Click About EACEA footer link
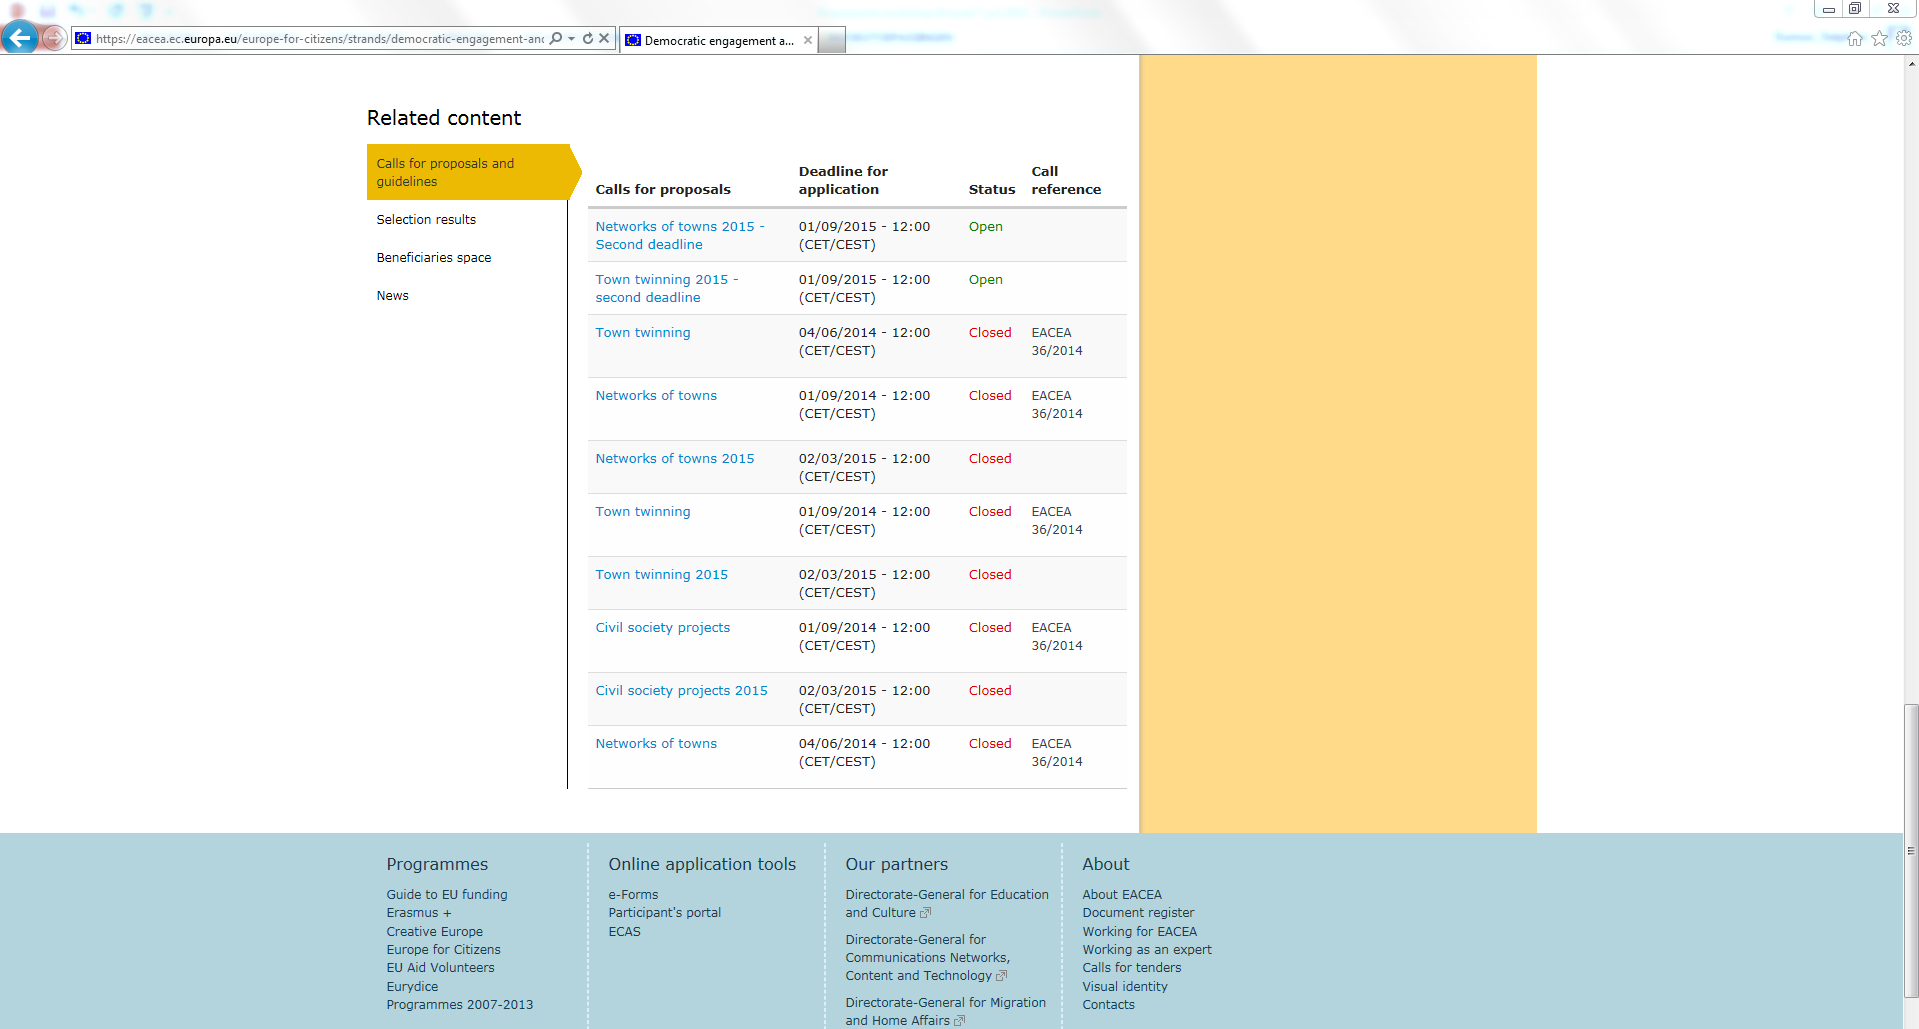Viewport: 1919px width, 1029px height. (1122, 895)
